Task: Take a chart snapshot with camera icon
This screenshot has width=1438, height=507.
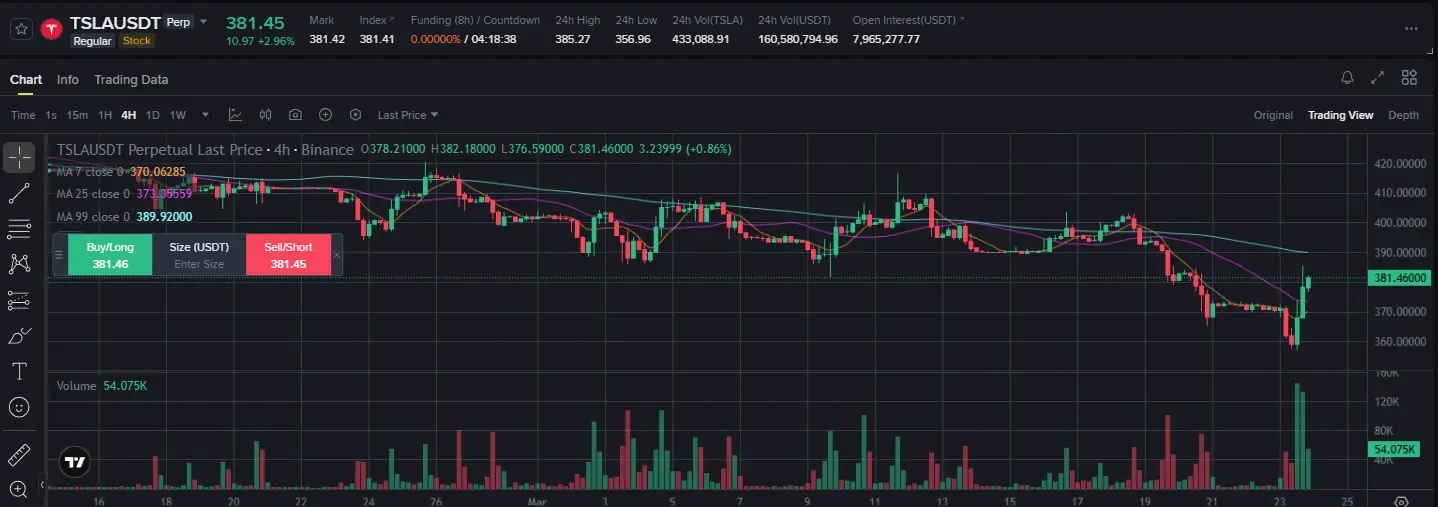Action: tap(295, 115)
